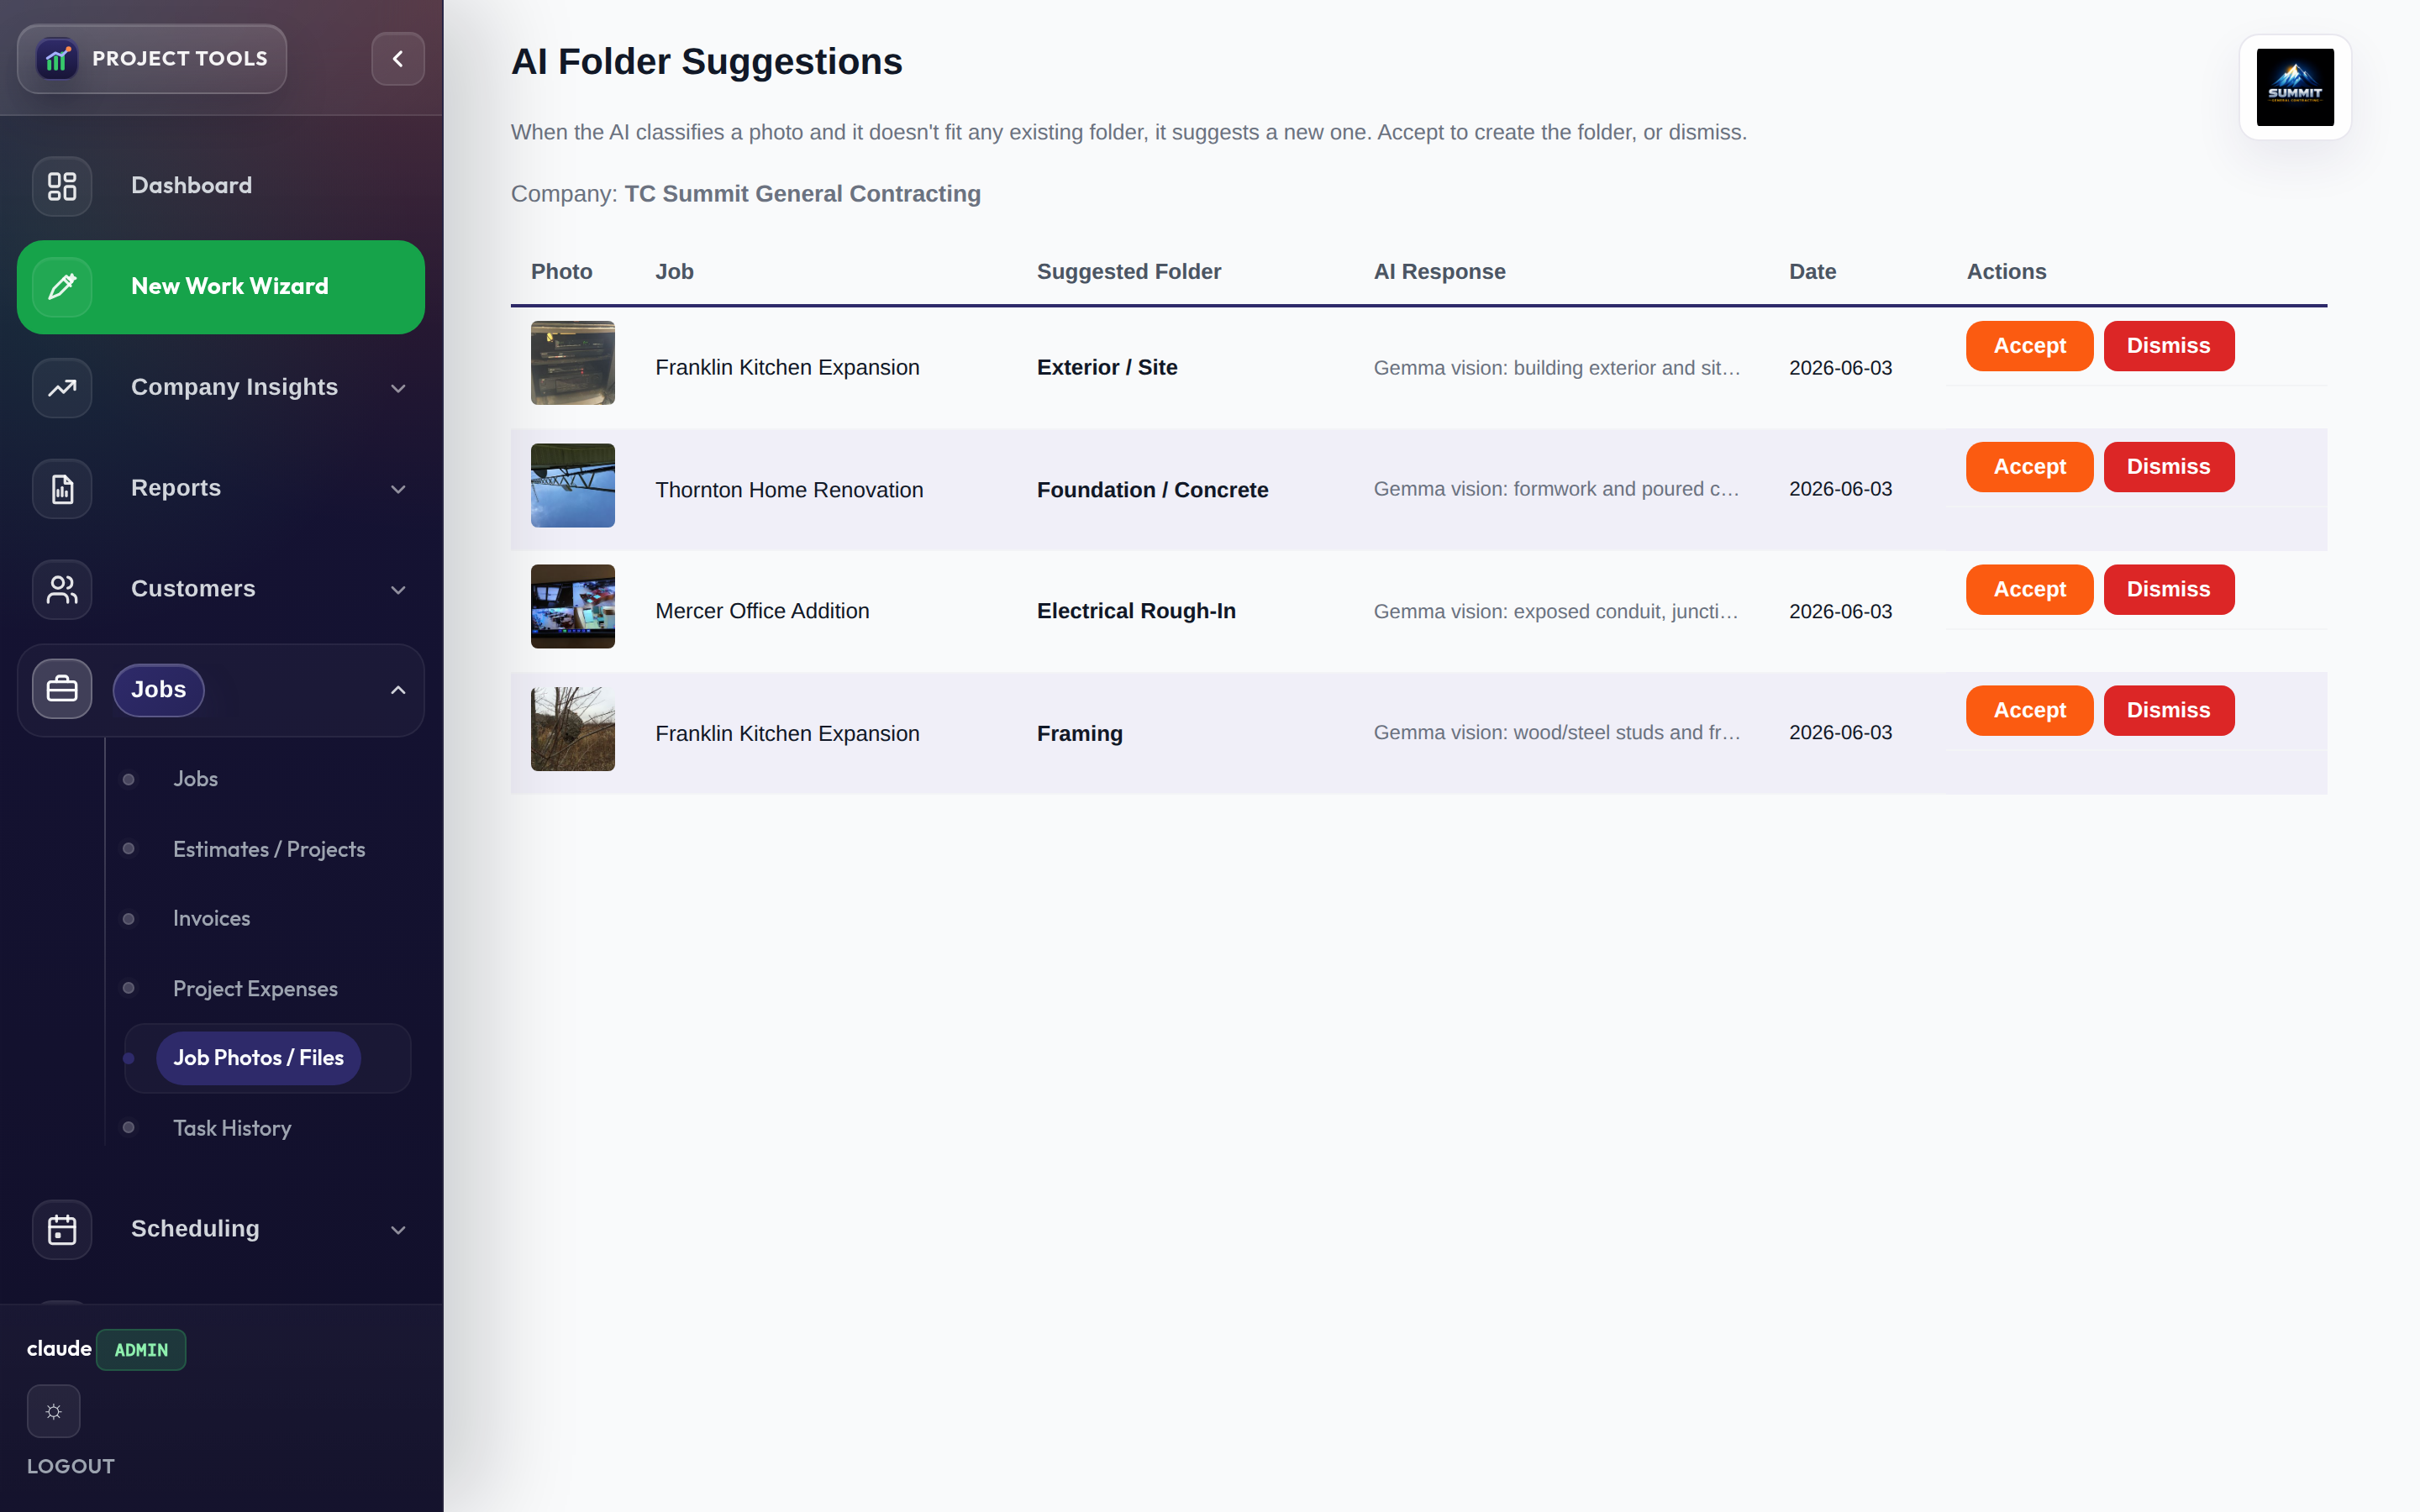
Task: Click 'TC Summit General Contracting' company name
Action: (802, 194)
